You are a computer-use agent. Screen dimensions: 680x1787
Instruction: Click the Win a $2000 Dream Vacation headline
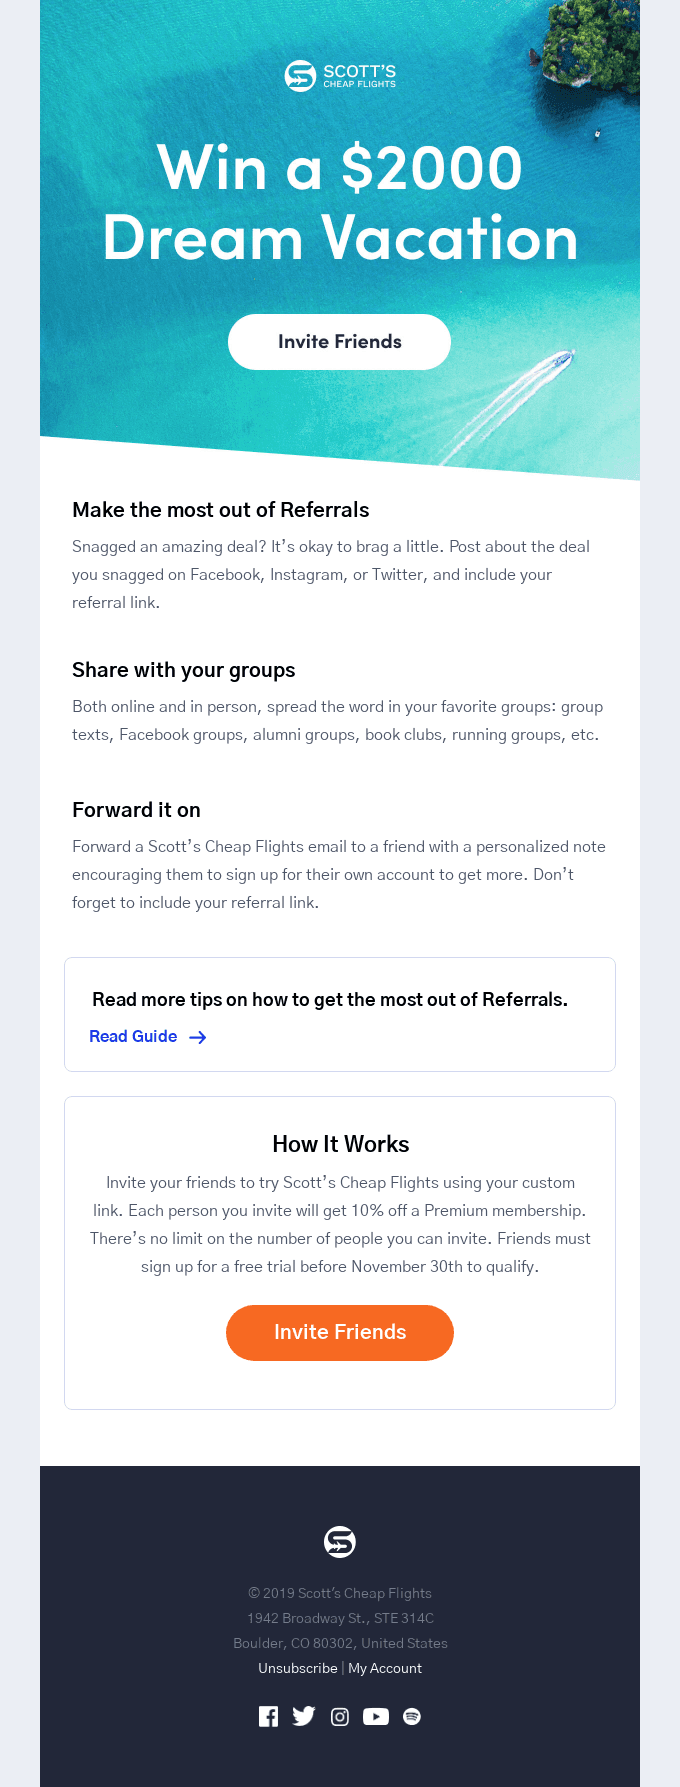pyautogui.click(x=340, y=203)
